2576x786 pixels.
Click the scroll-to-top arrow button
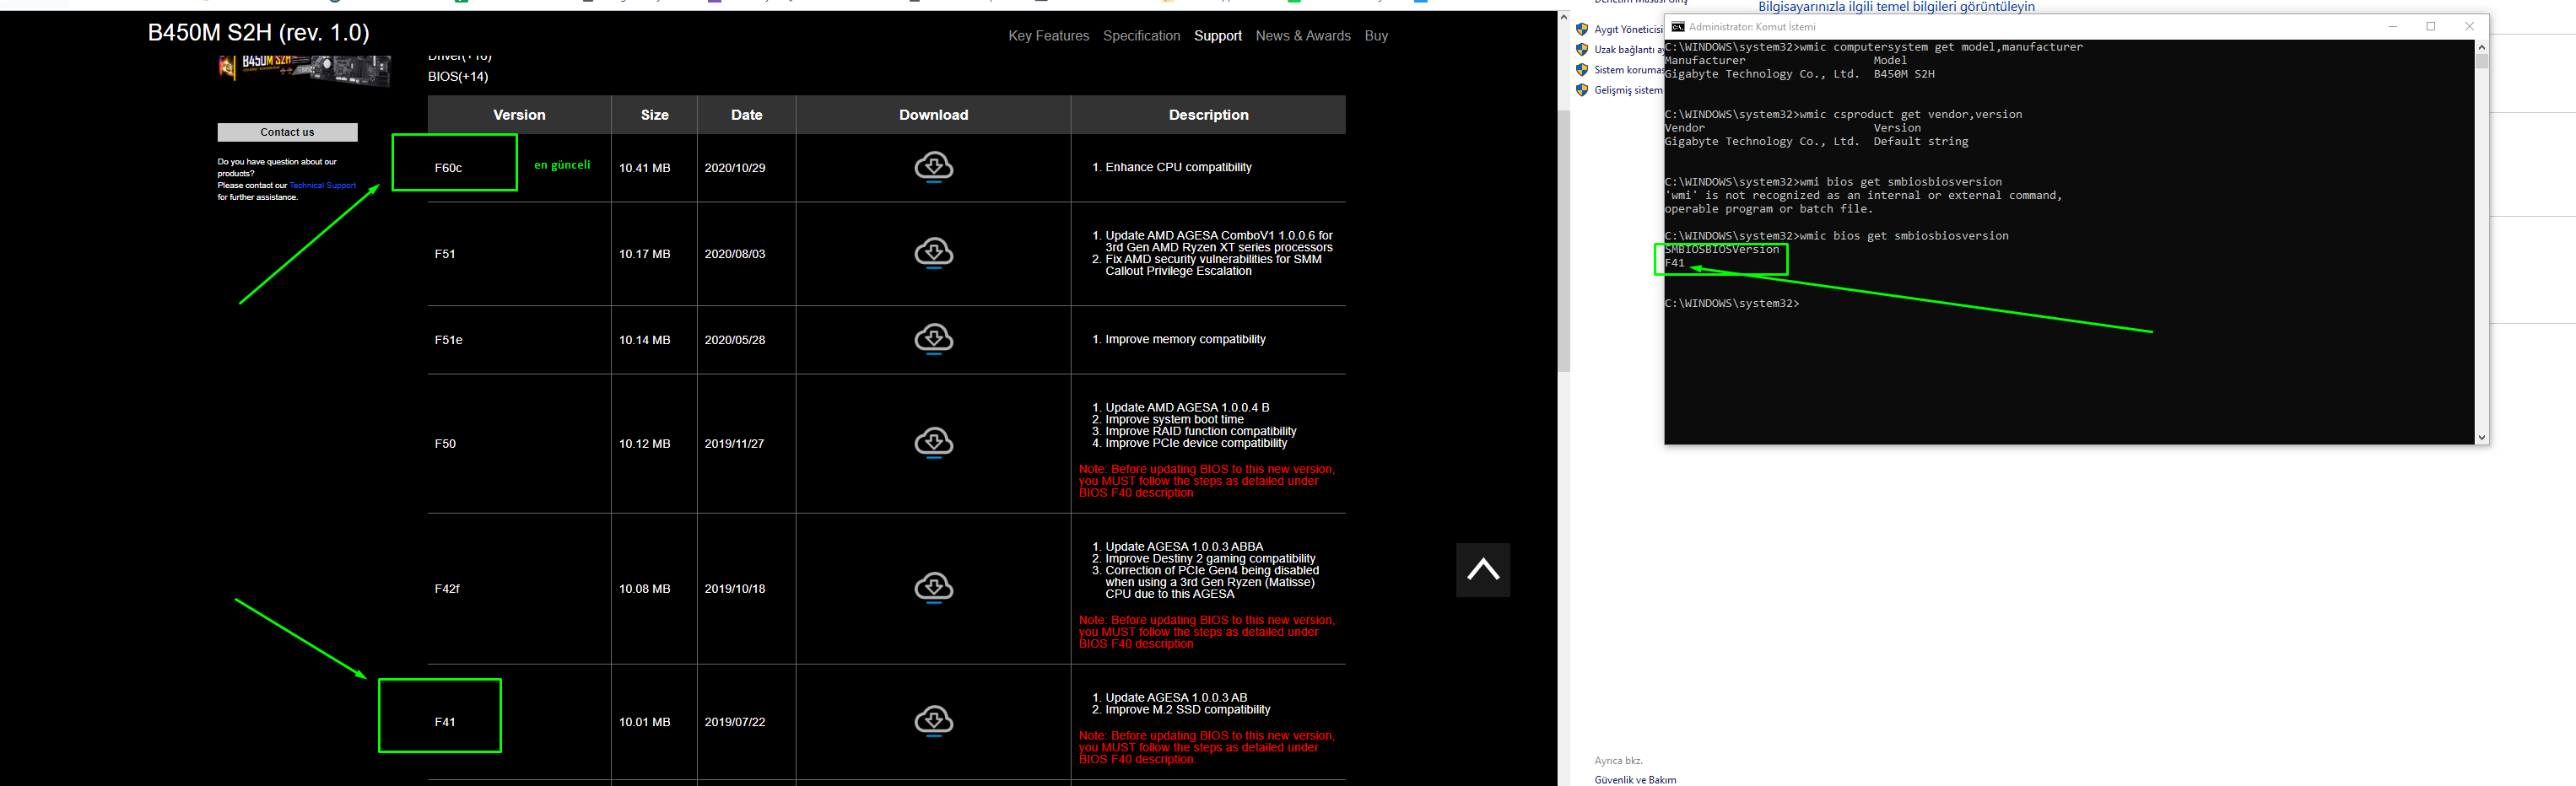1483,570
